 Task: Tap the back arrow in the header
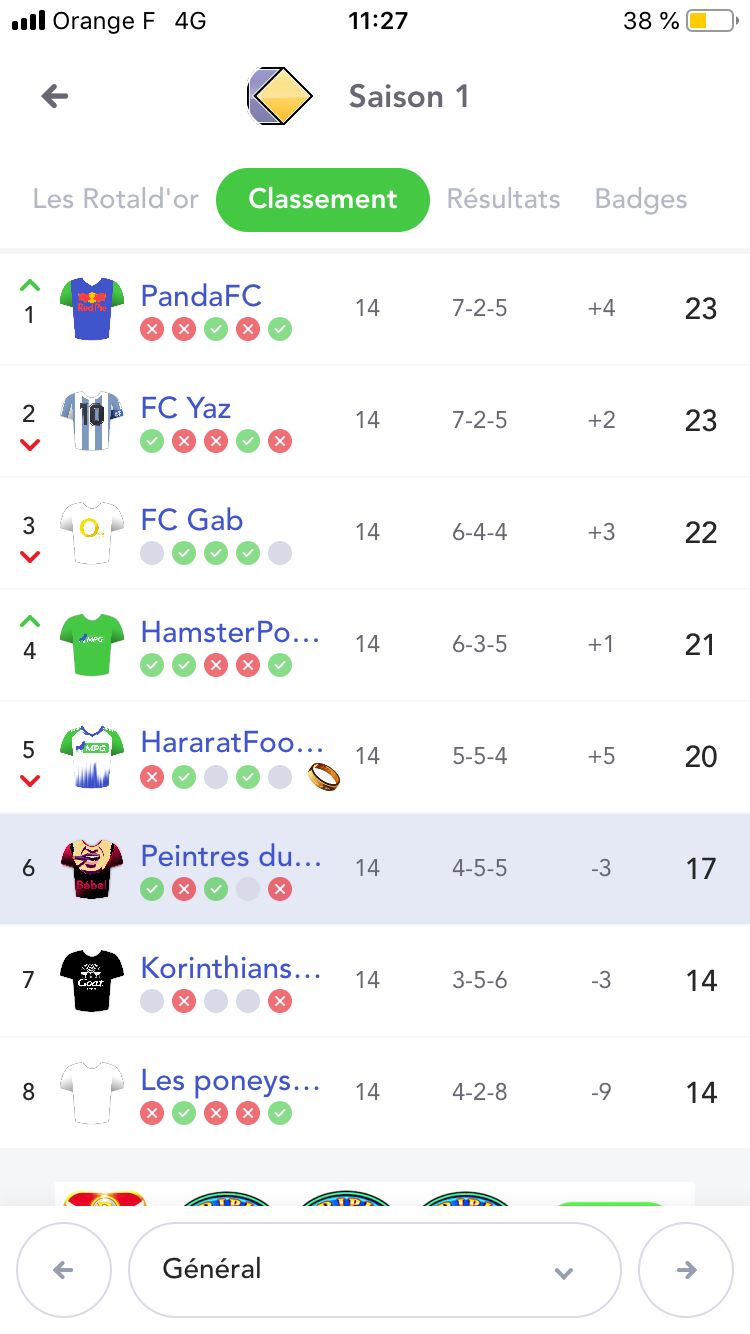coord(55,96)
